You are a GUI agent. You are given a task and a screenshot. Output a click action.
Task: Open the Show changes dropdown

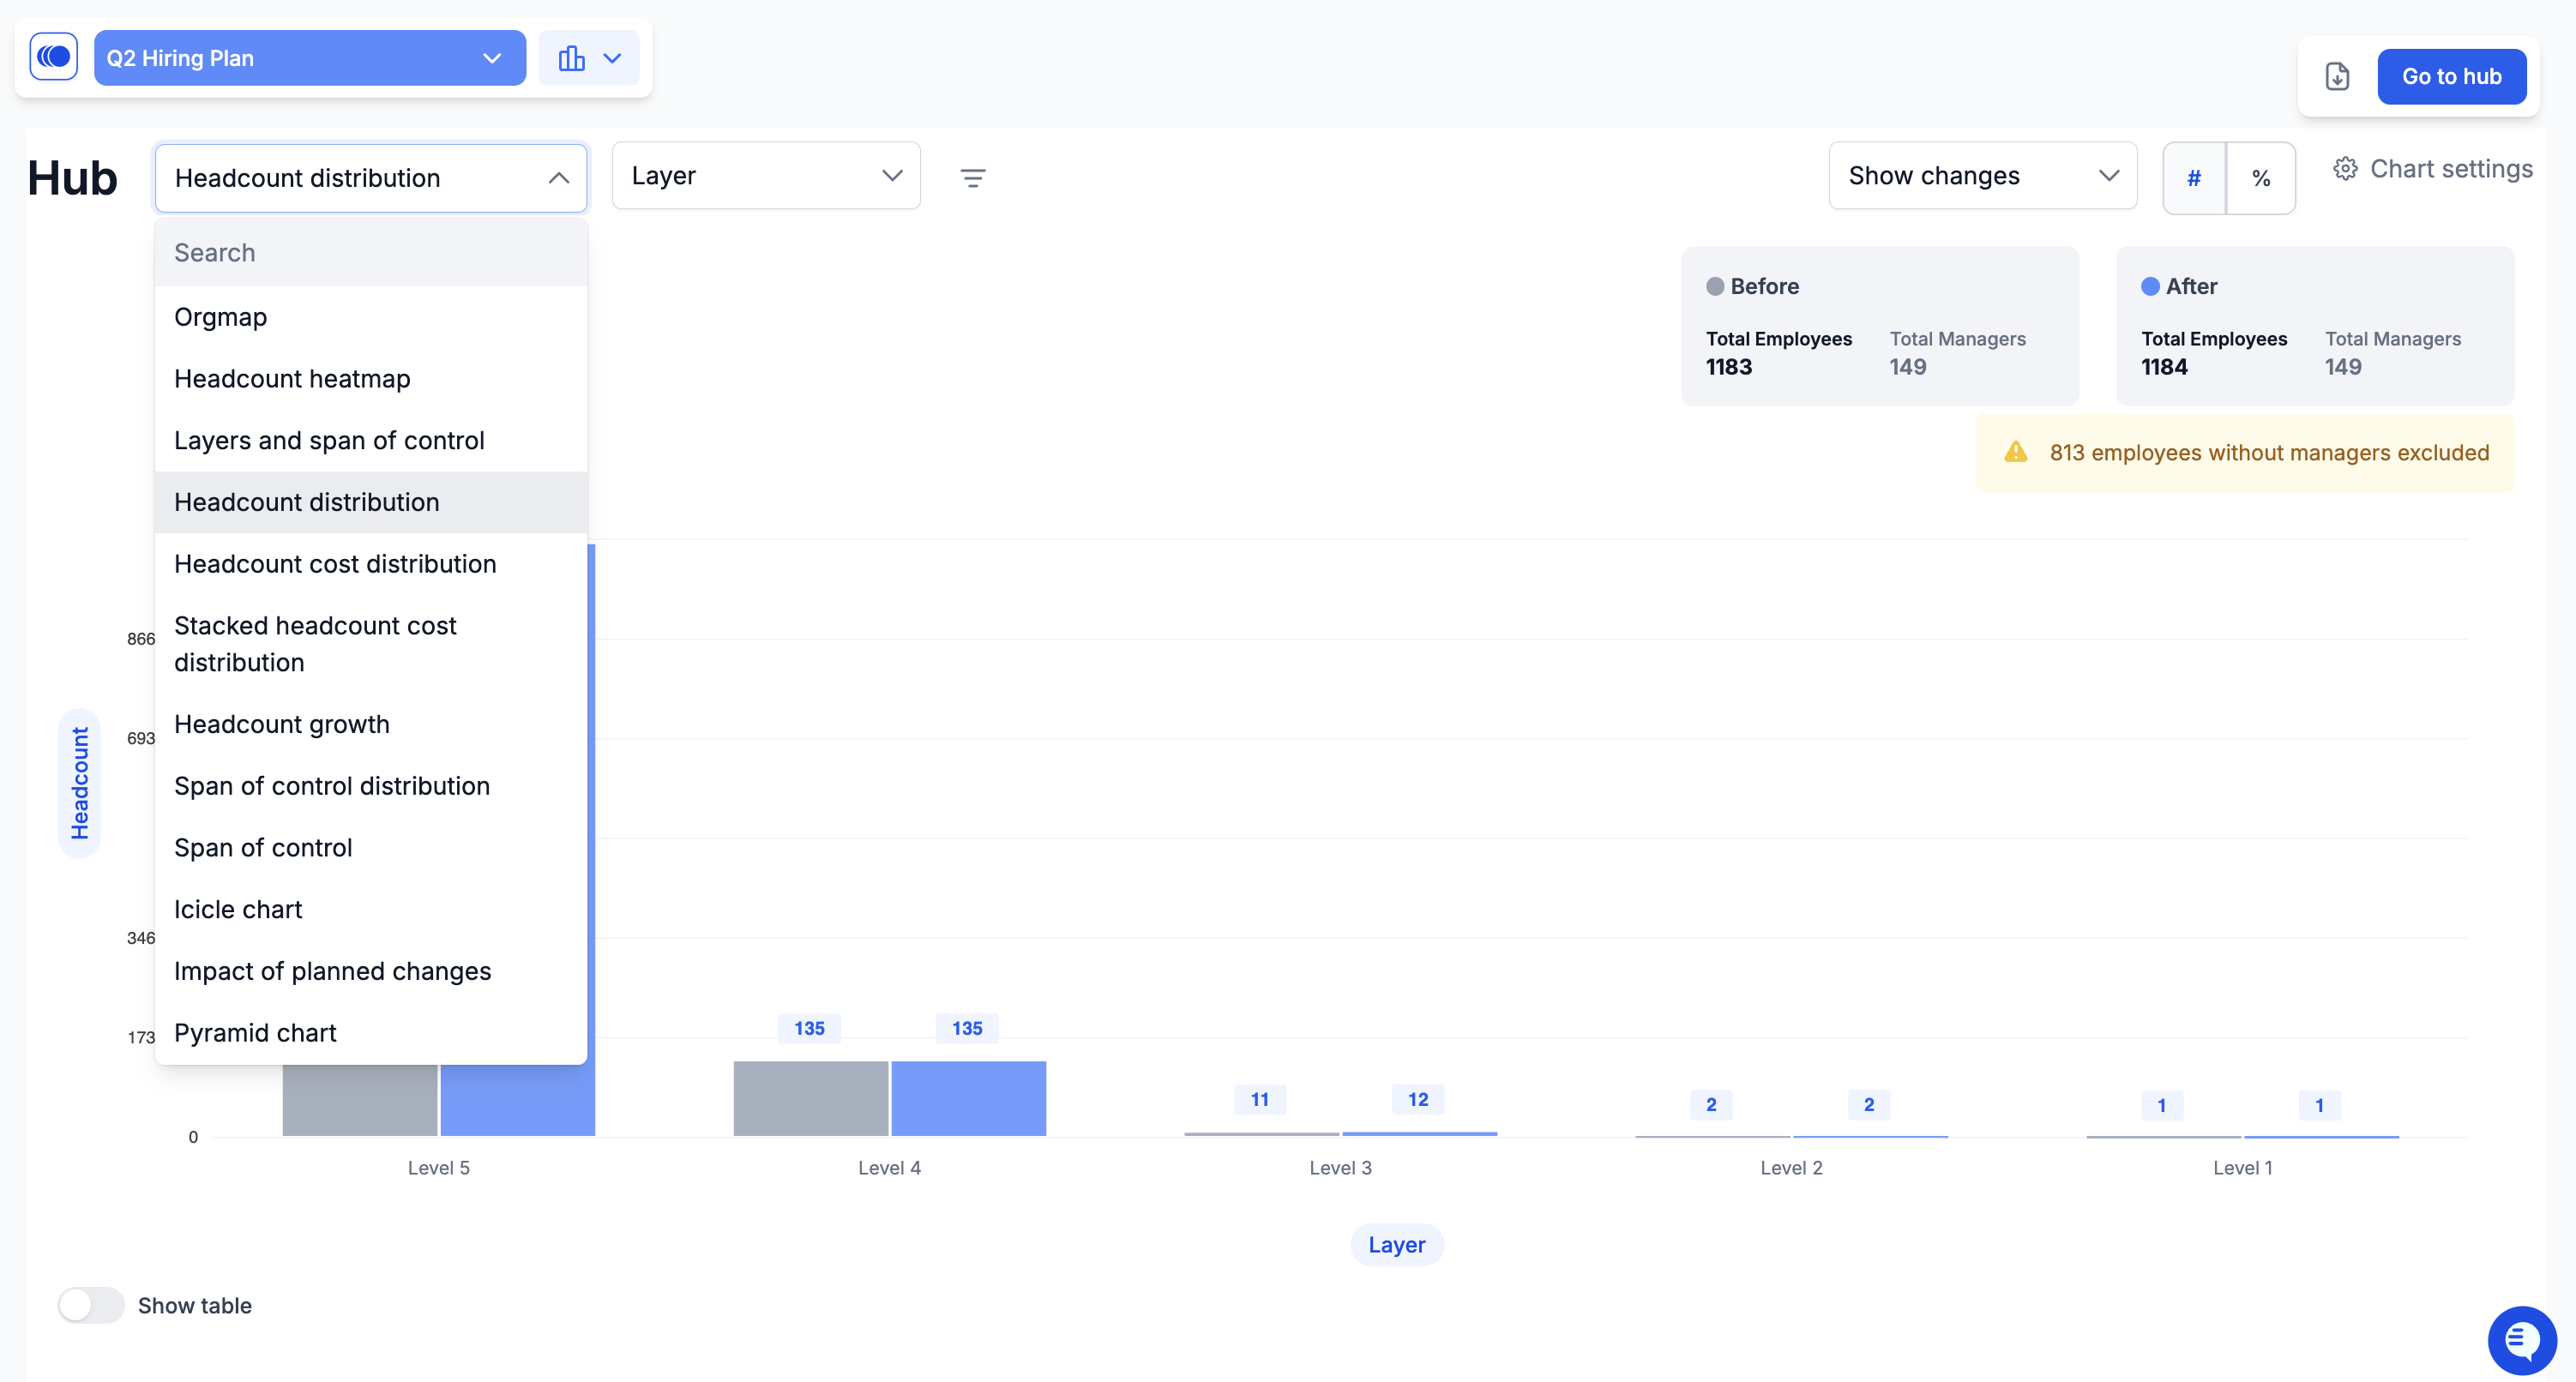[x=1981, y=176]
